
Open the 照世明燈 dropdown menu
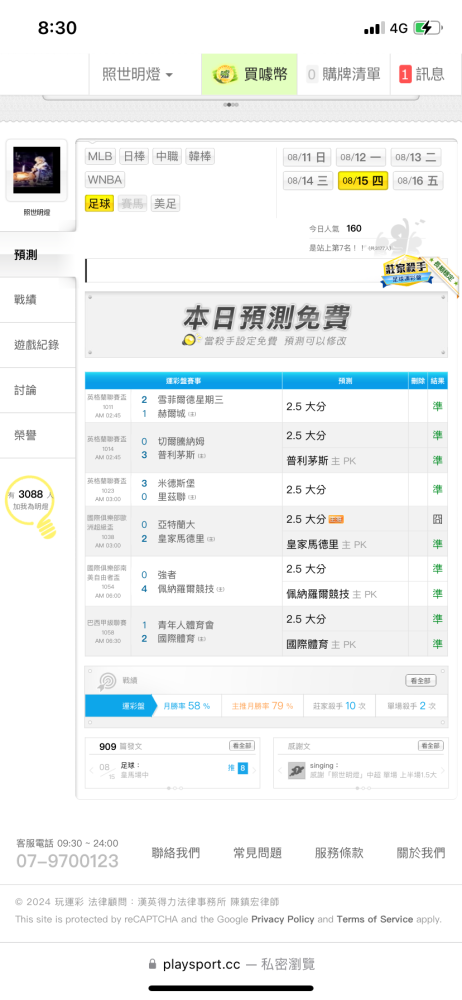coord(138,75)
